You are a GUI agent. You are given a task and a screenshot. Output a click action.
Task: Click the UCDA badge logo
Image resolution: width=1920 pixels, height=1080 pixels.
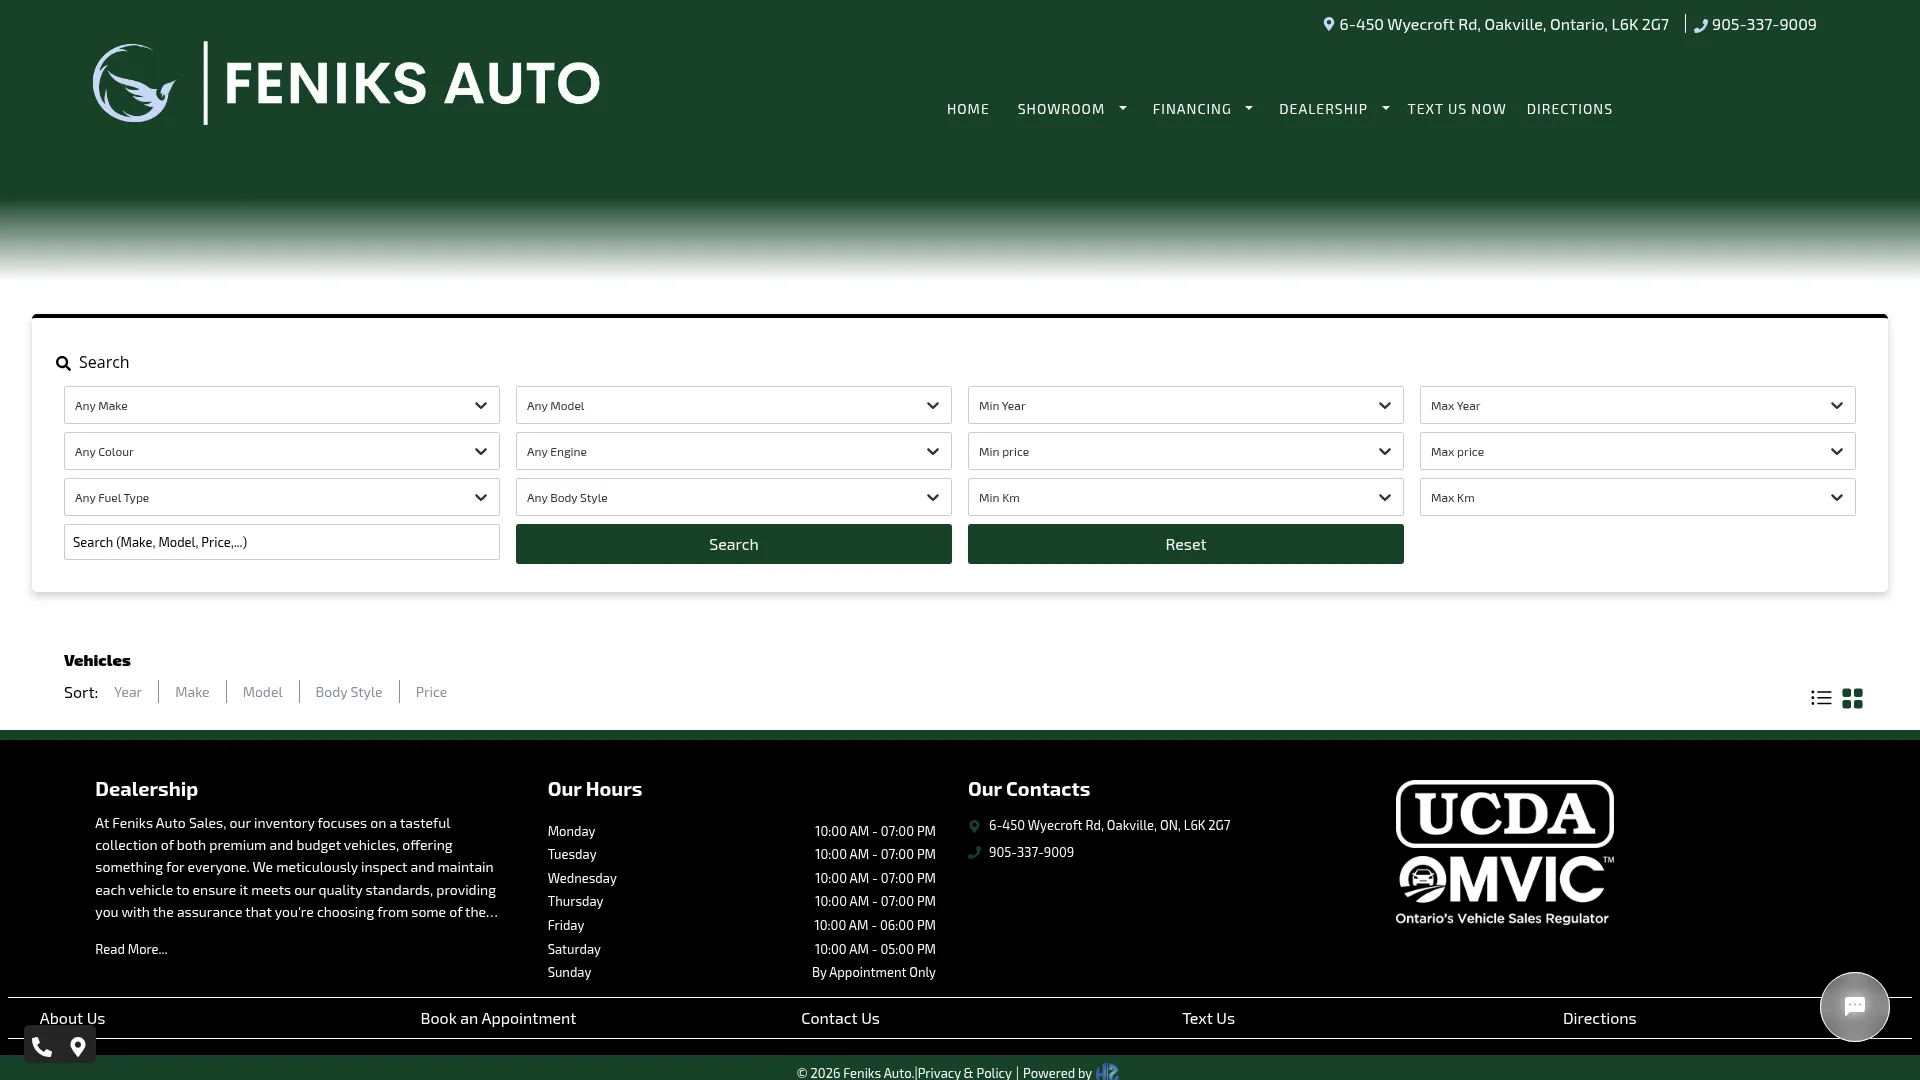pyautogui.click(x=1504, y=814)
